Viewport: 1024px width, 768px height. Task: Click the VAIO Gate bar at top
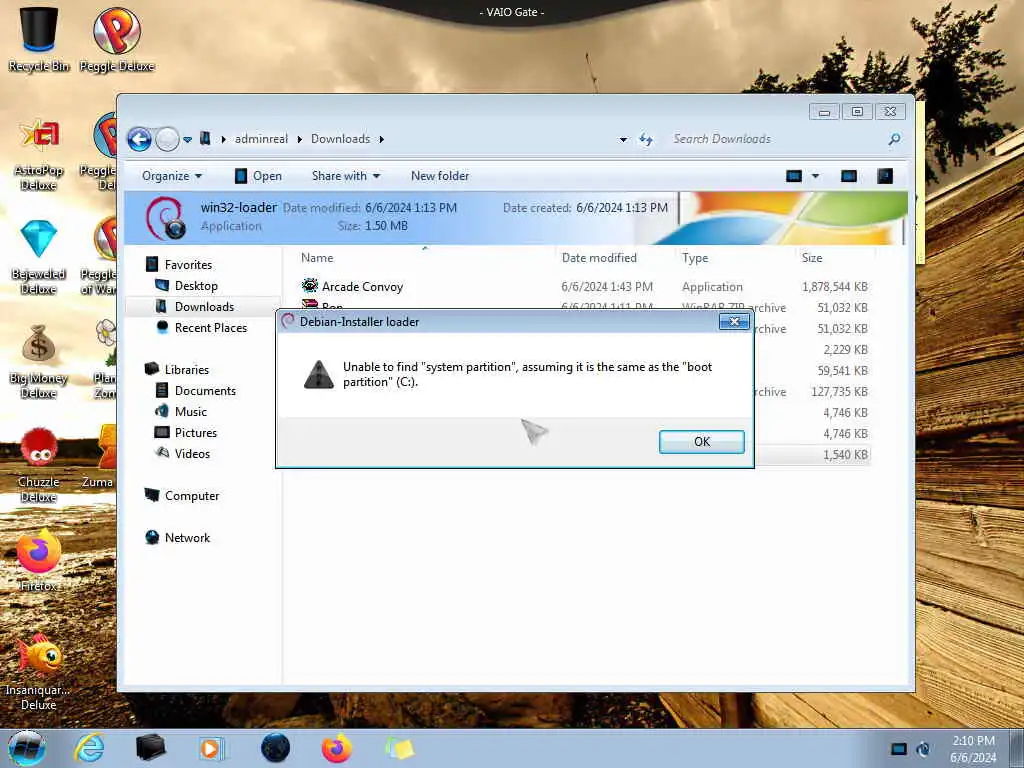pyautogui.click(x=512, y=12)
